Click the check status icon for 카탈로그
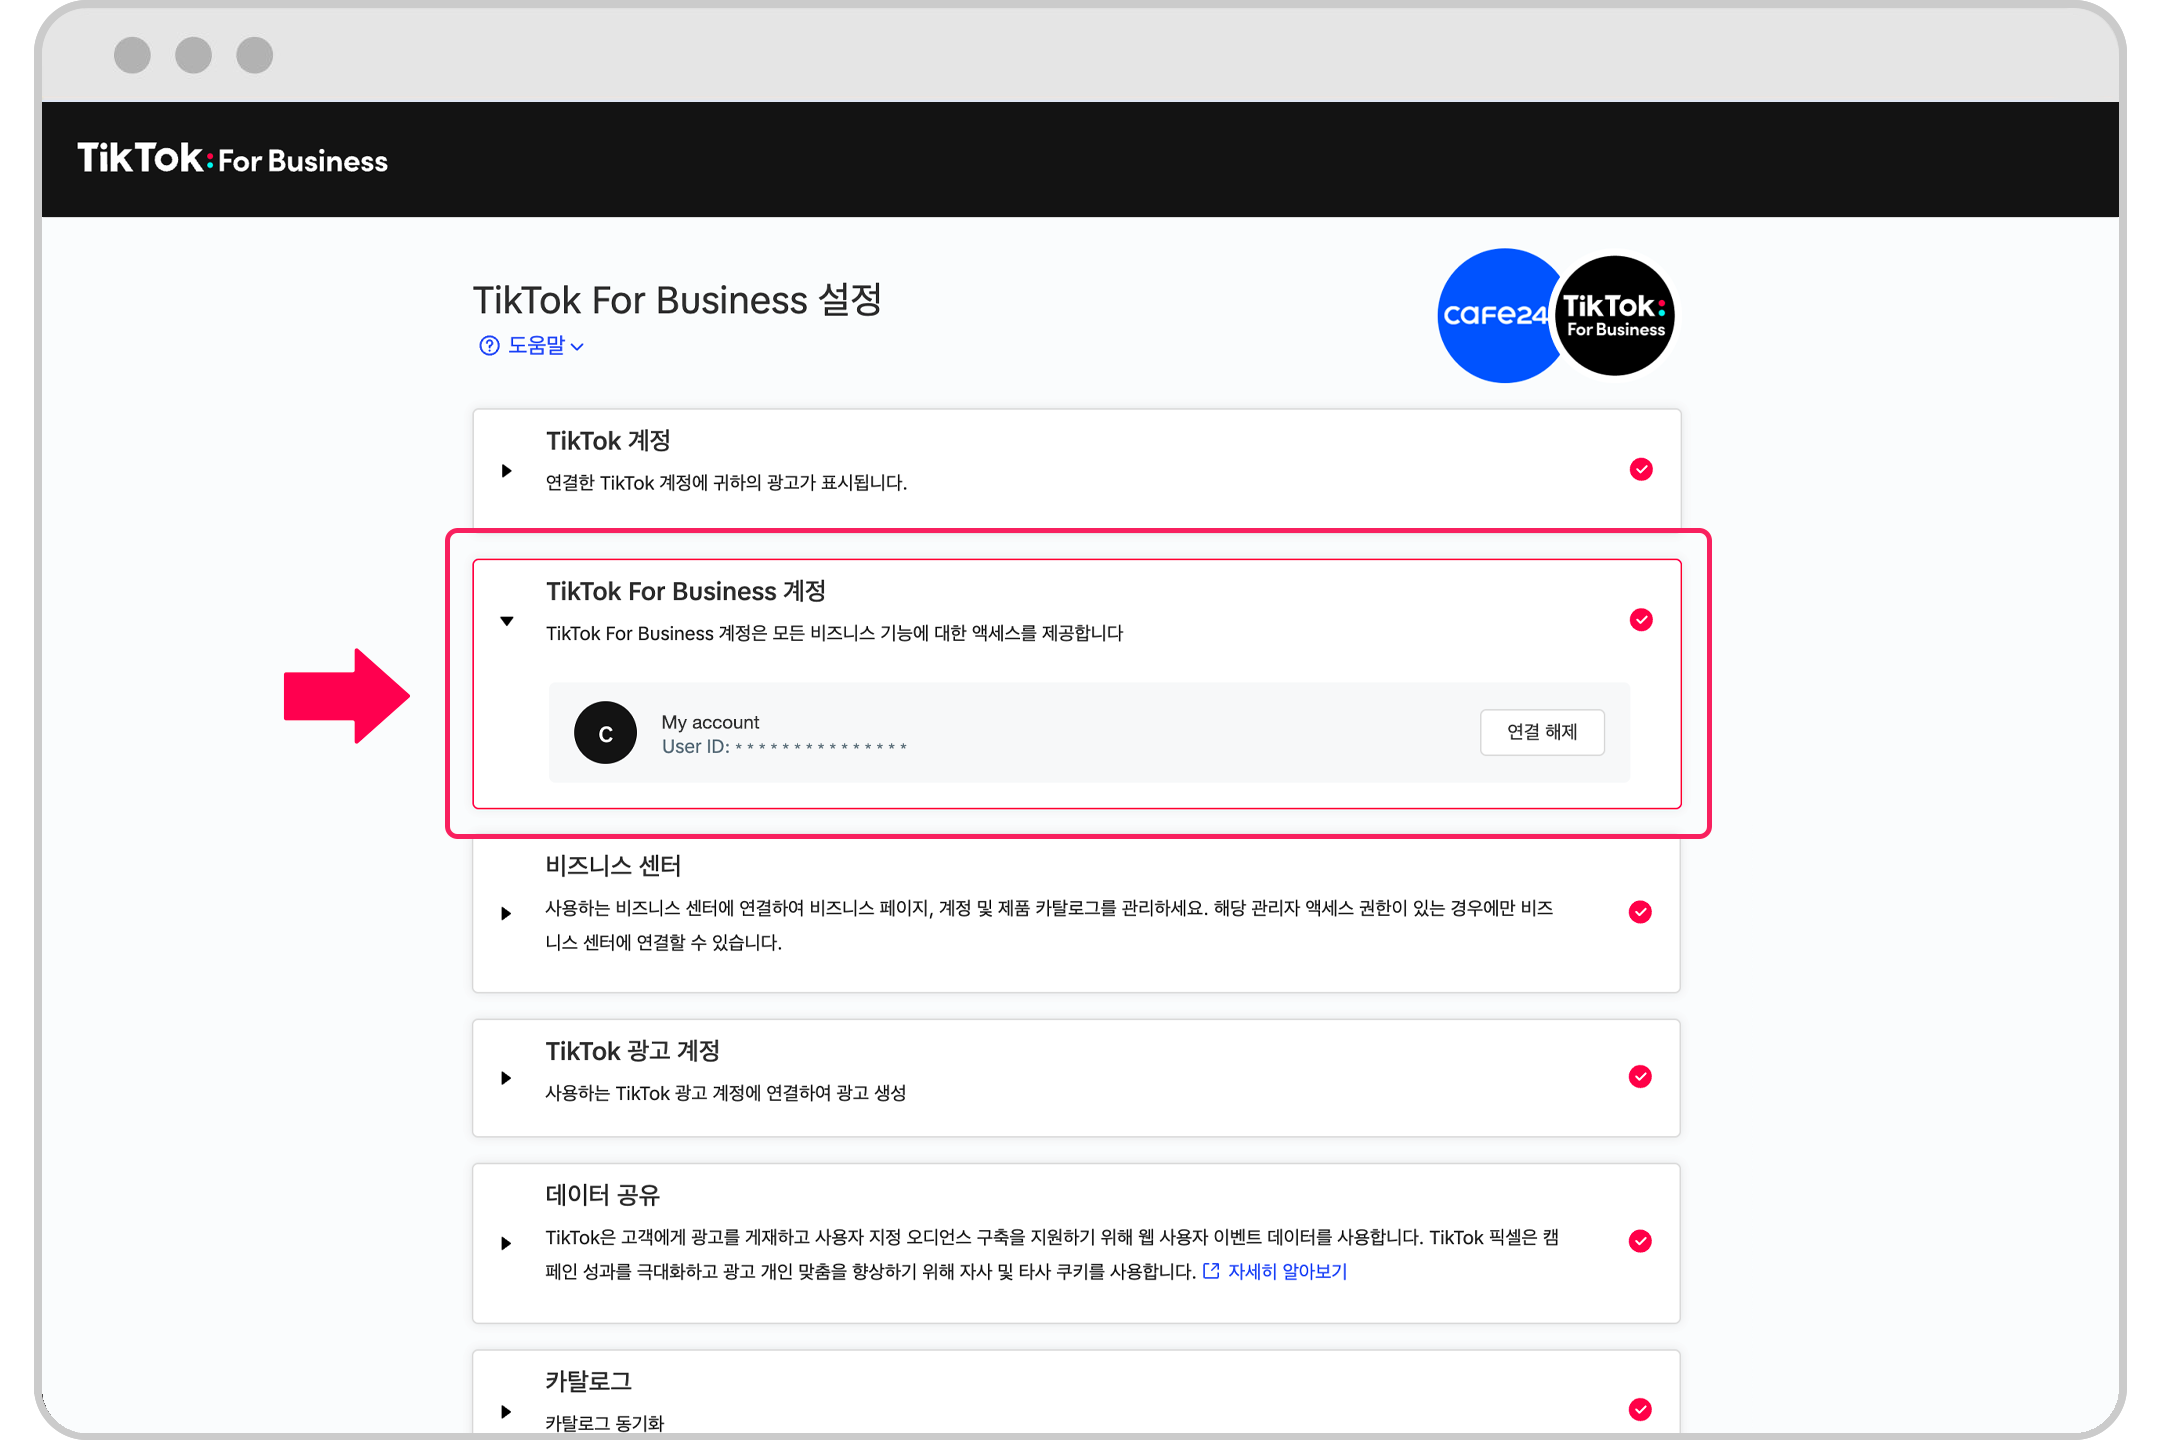The width and height of the screenshot is (2160, 1440). point(1640,1409)
